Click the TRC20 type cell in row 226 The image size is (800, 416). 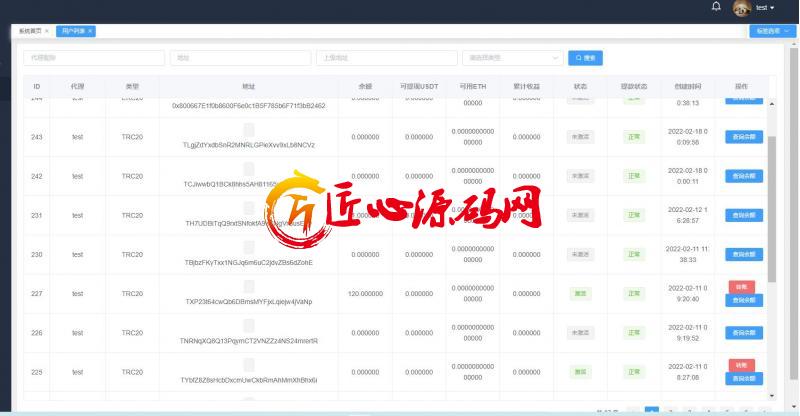[132, 333]
